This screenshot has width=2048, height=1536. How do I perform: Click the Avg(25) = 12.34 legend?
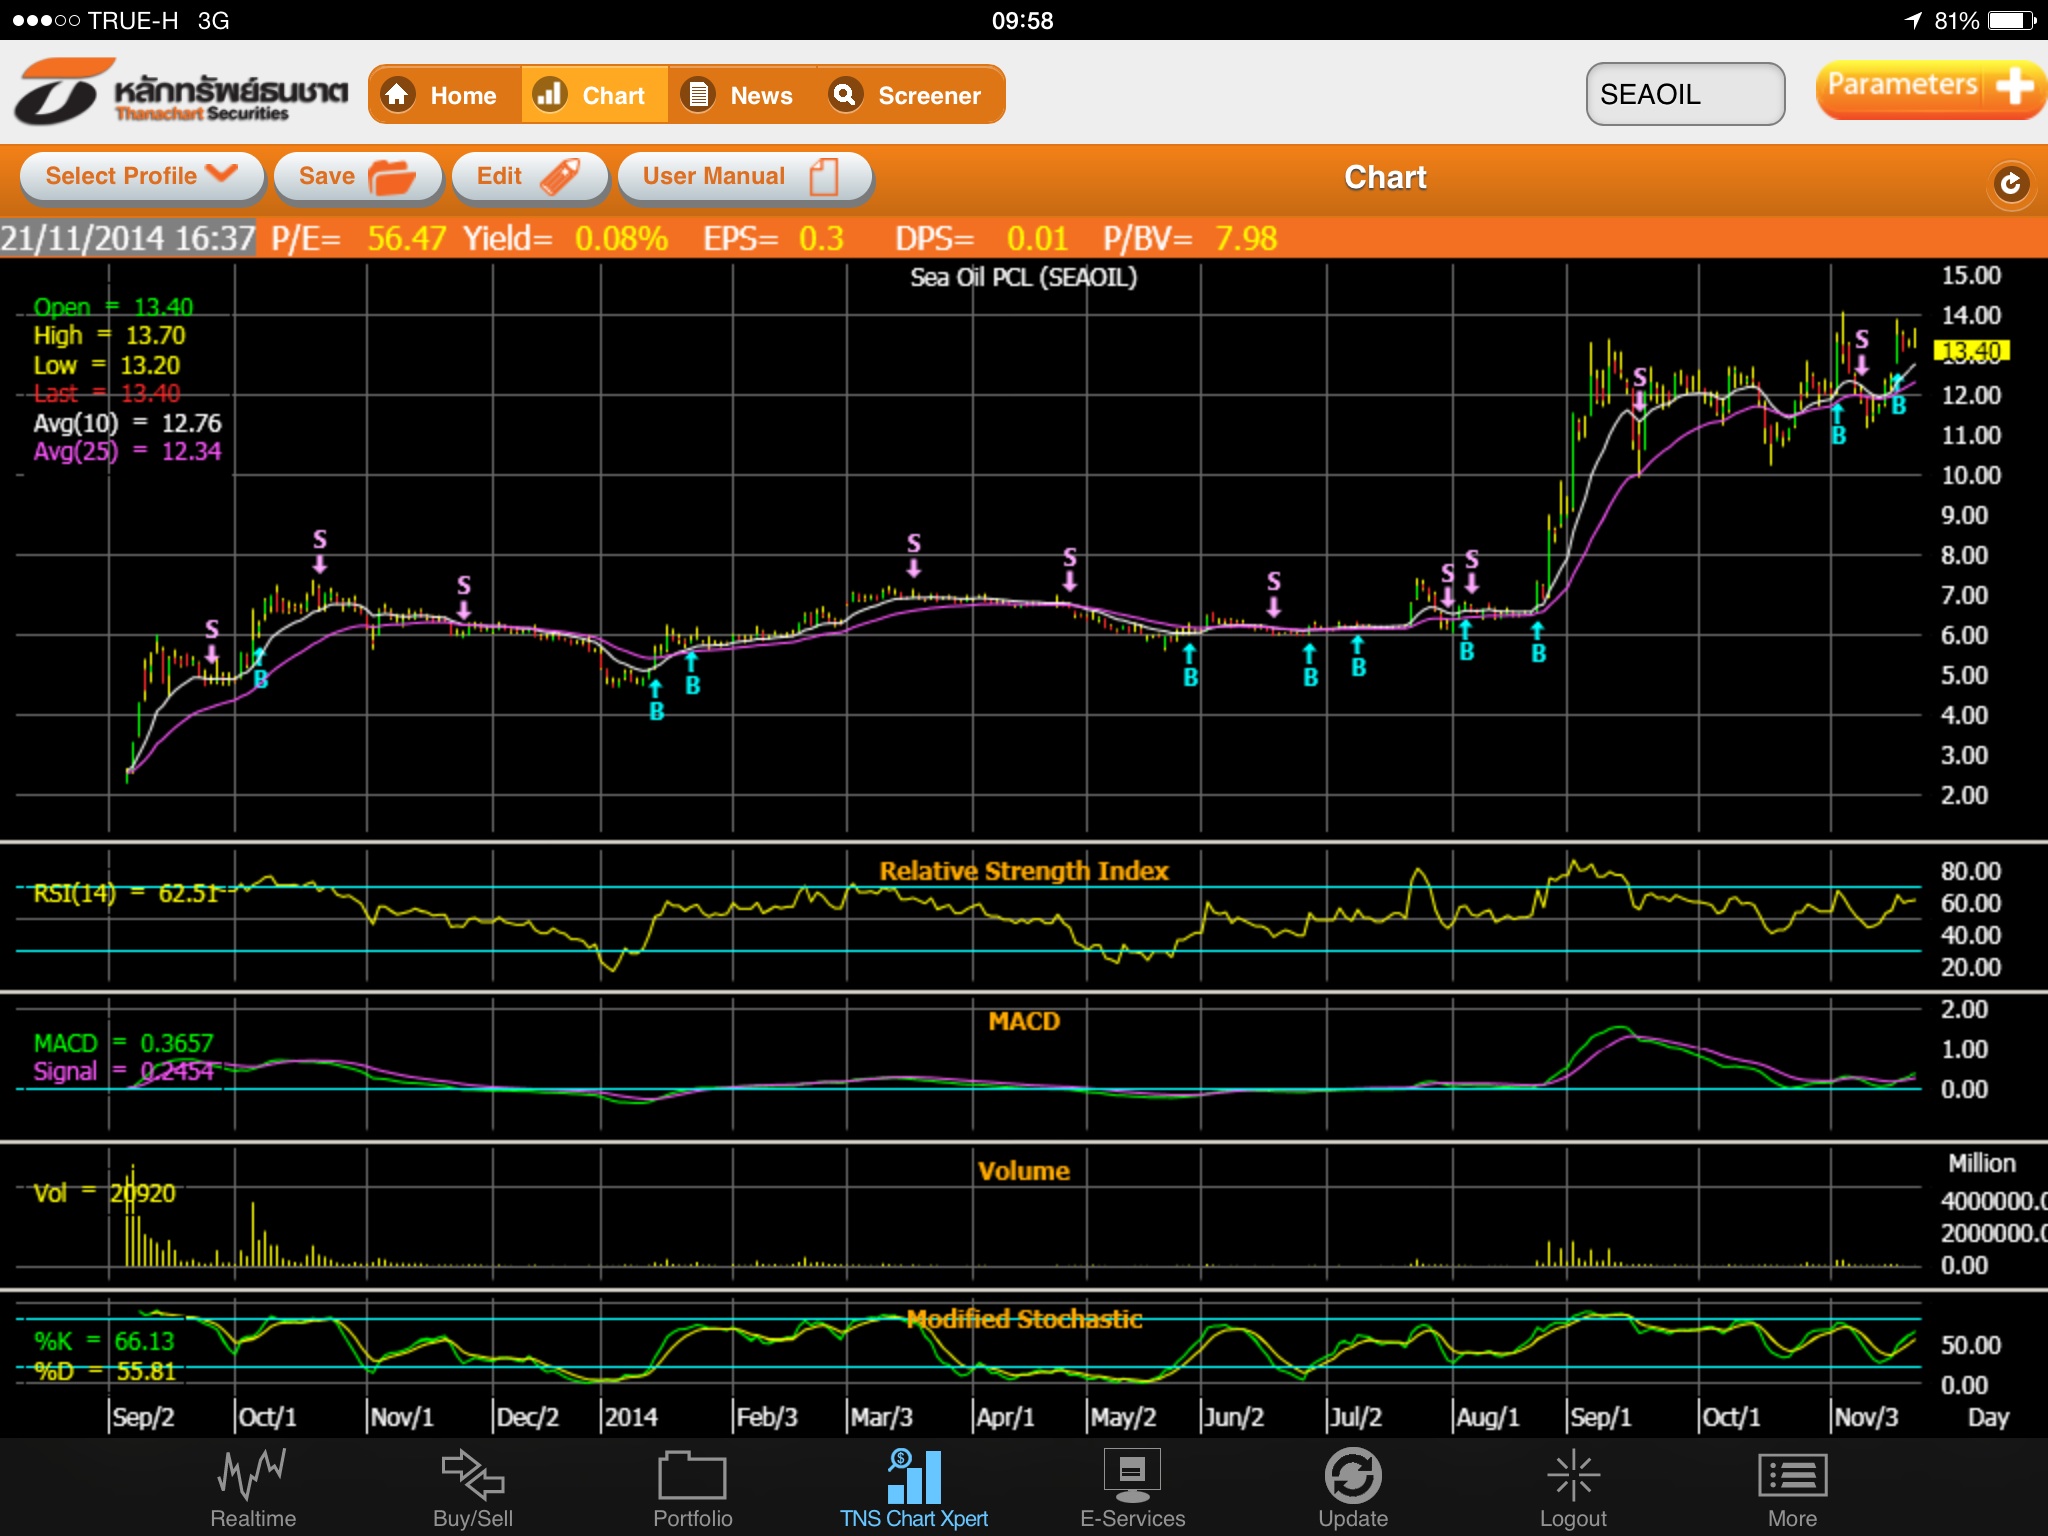tap(127, 451)
